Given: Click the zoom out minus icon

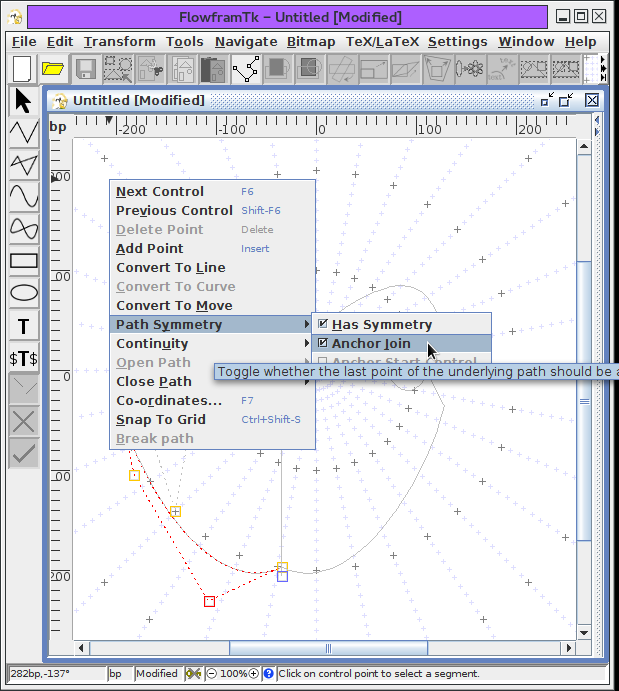Looking at the screenshot, I should [211, 673].
